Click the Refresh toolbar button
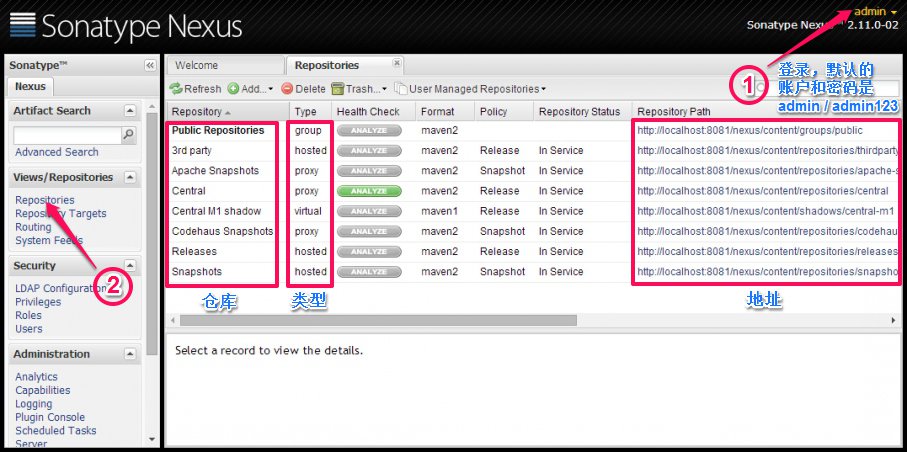Image resolution: width=907 pixels, height=452 pixels. click(x=195, y=89)
